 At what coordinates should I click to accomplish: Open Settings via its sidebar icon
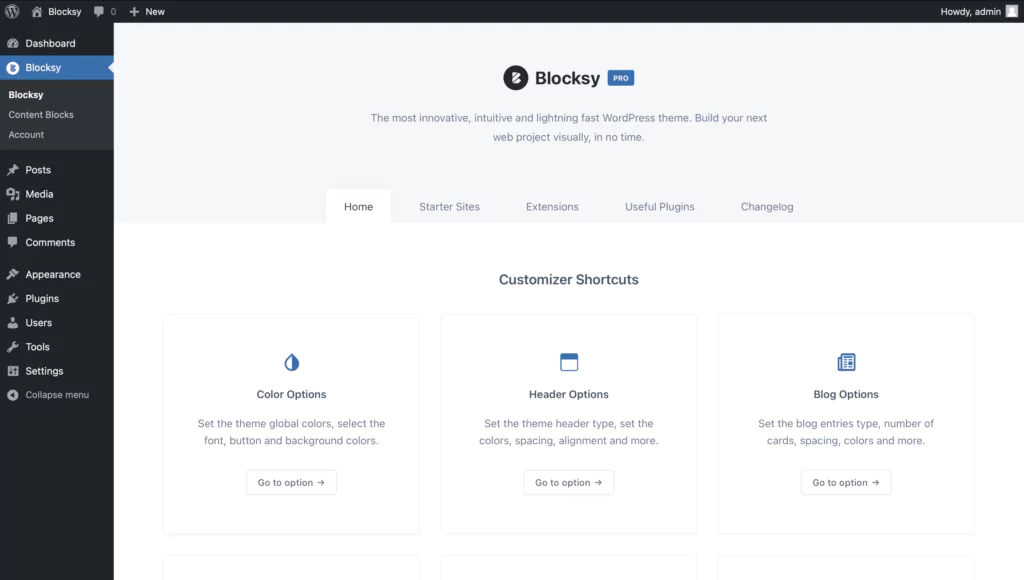14,370
